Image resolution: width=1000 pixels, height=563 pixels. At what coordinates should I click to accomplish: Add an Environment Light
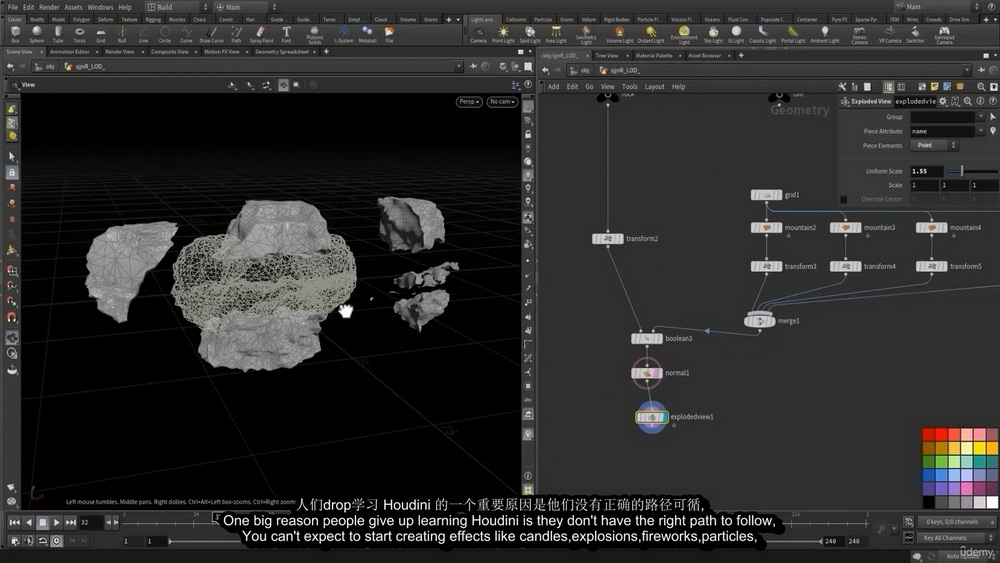684,35
